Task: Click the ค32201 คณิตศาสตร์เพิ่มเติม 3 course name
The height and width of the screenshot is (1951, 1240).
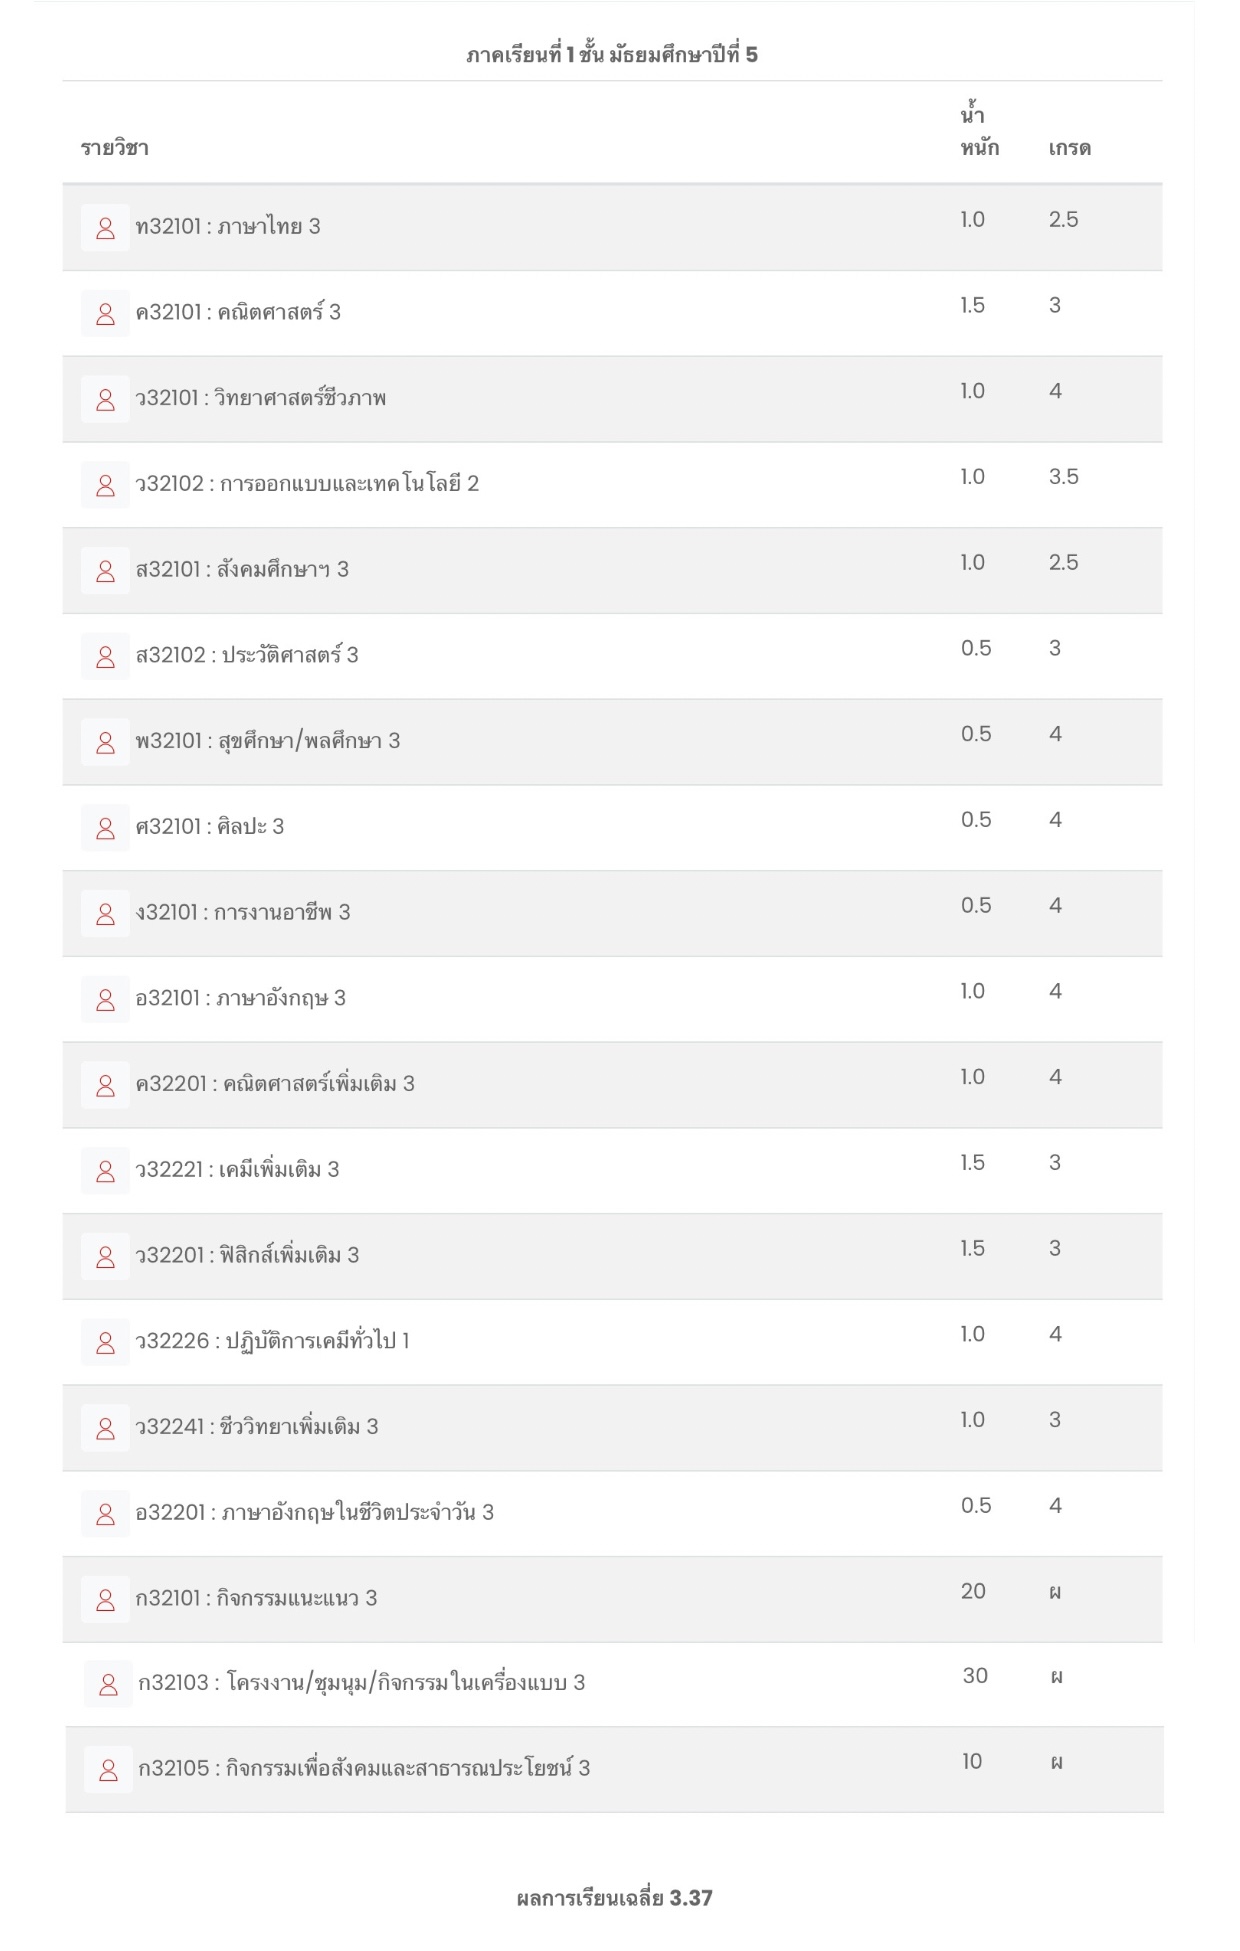Action: (275, 1084)
